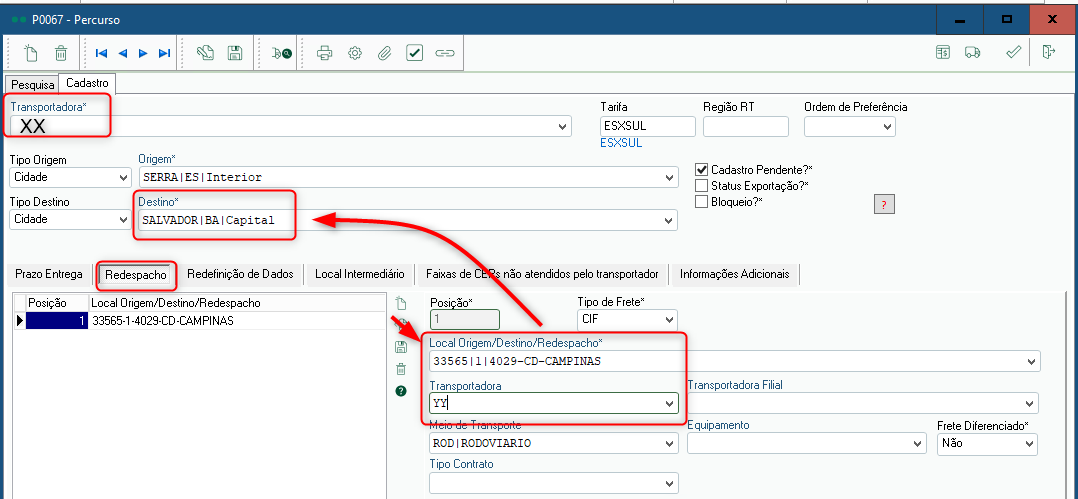Print the current Percurso record
1078x499 pixels.
pos(324,53)
